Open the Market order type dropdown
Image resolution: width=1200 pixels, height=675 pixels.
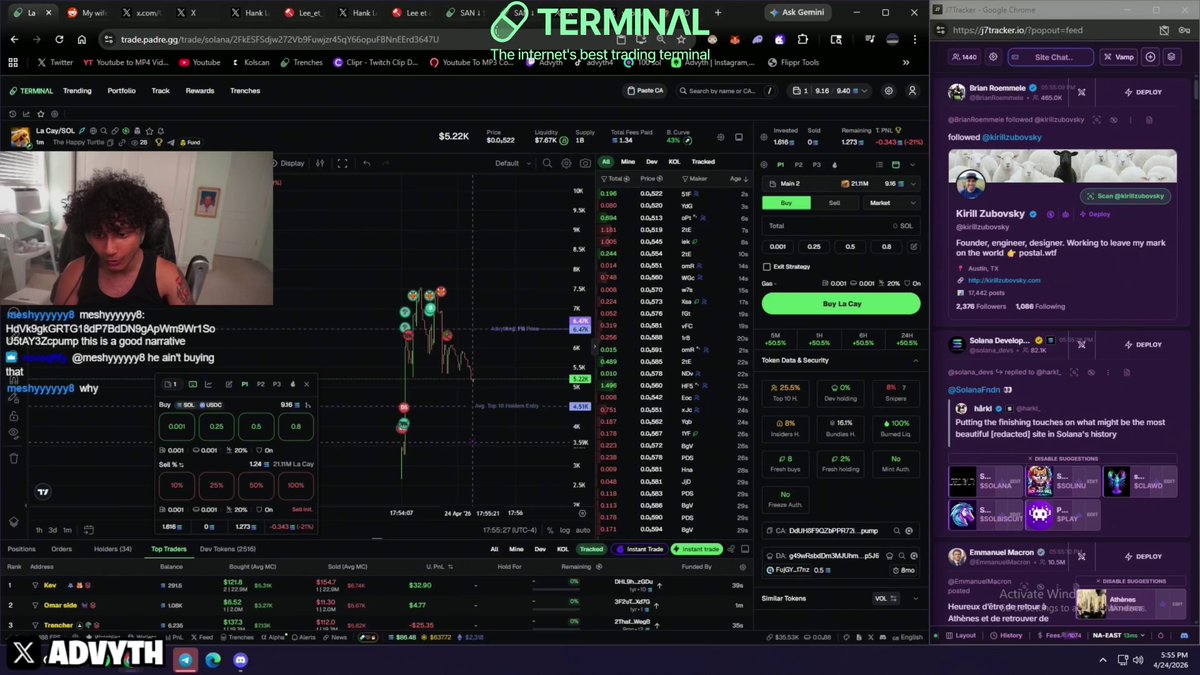pyautogui.click(x=891, y=202)
